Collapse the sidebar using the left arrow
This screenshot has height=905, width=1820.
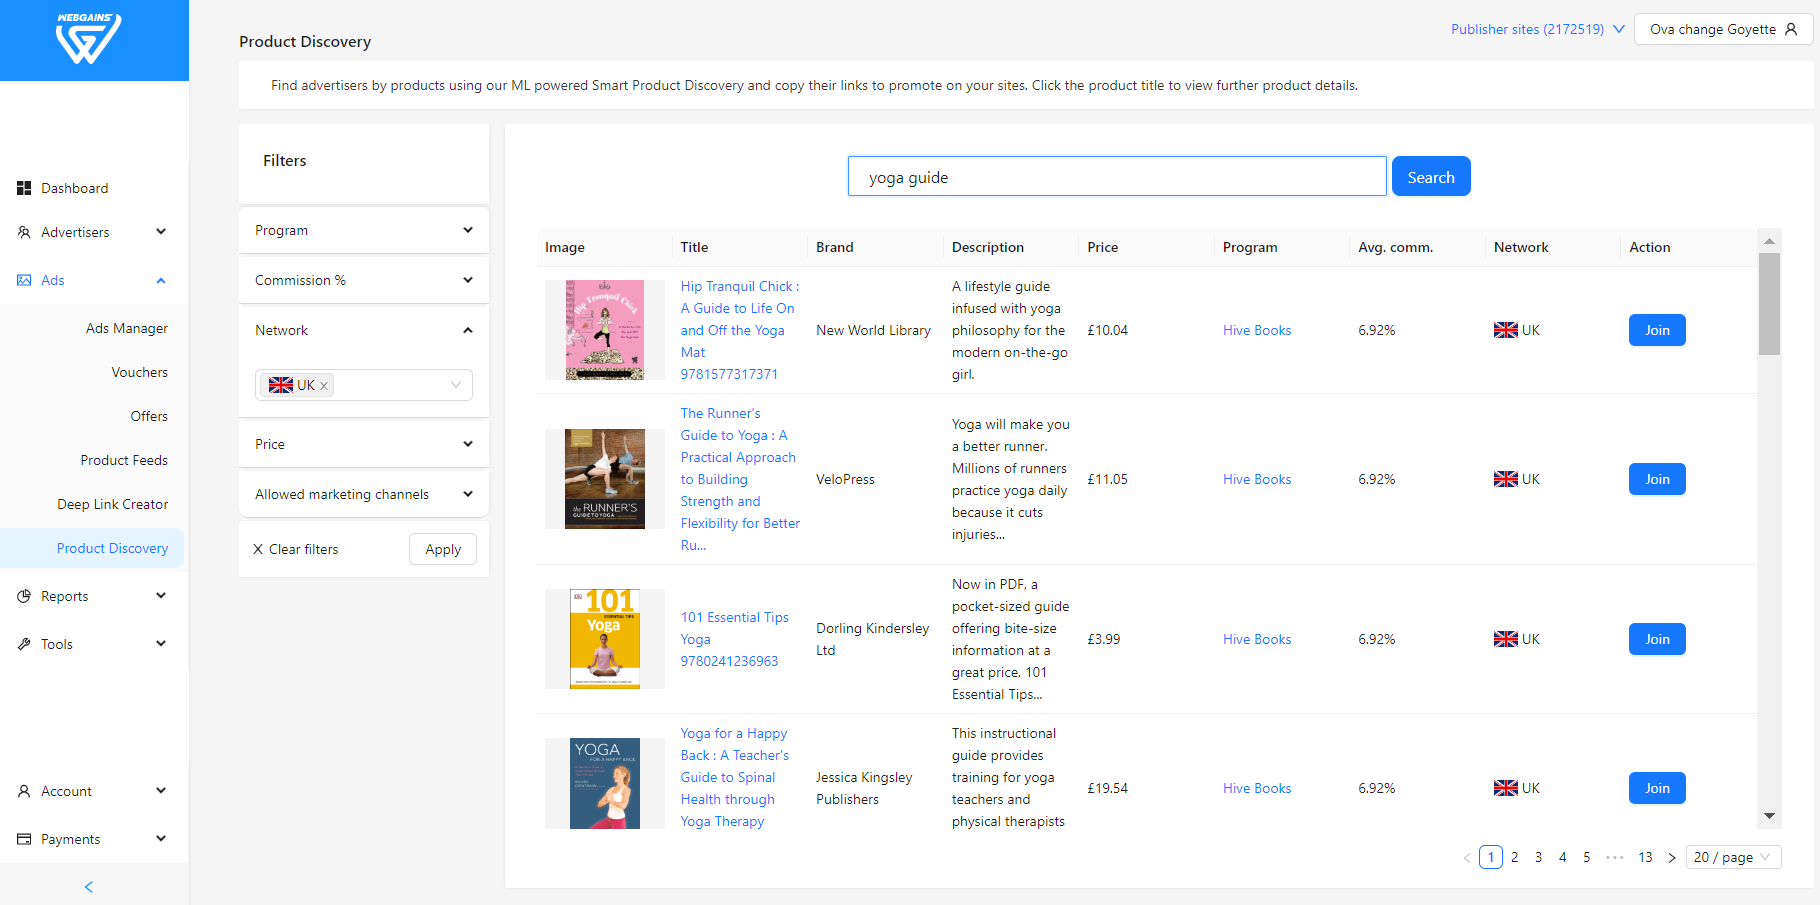pos(88,886)
